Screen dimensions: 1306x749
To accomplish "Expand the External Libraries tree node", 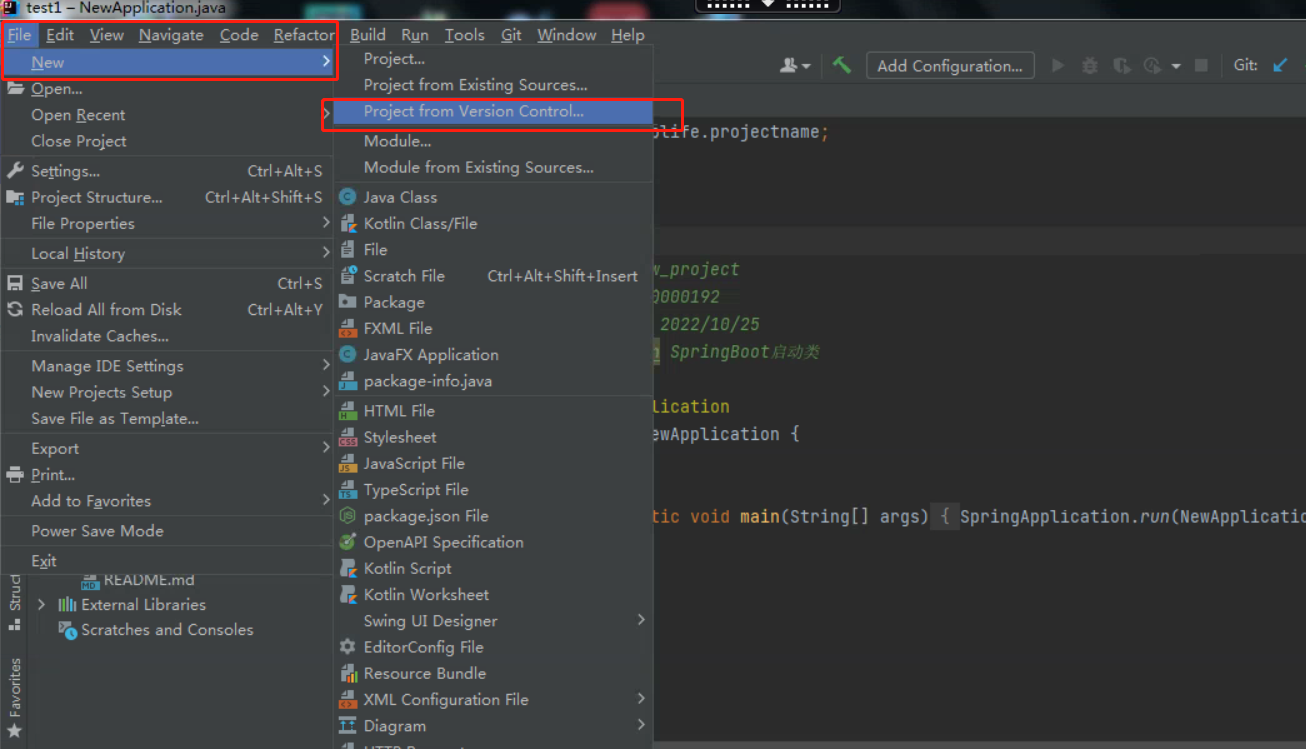I will (x=41, y=604).
